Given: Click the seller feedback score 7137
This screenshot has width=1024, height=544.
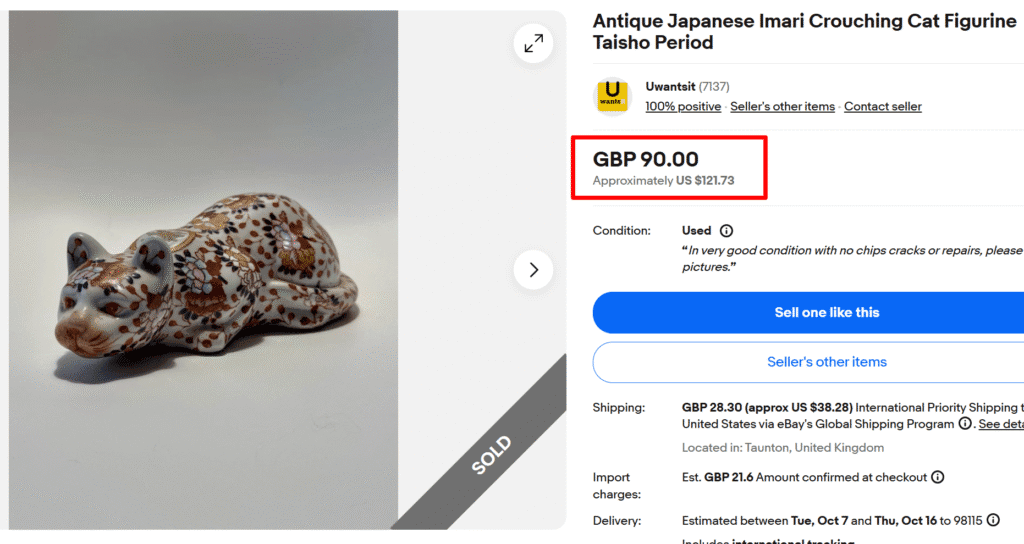Looking at the screenshot, I should [714, 87].
